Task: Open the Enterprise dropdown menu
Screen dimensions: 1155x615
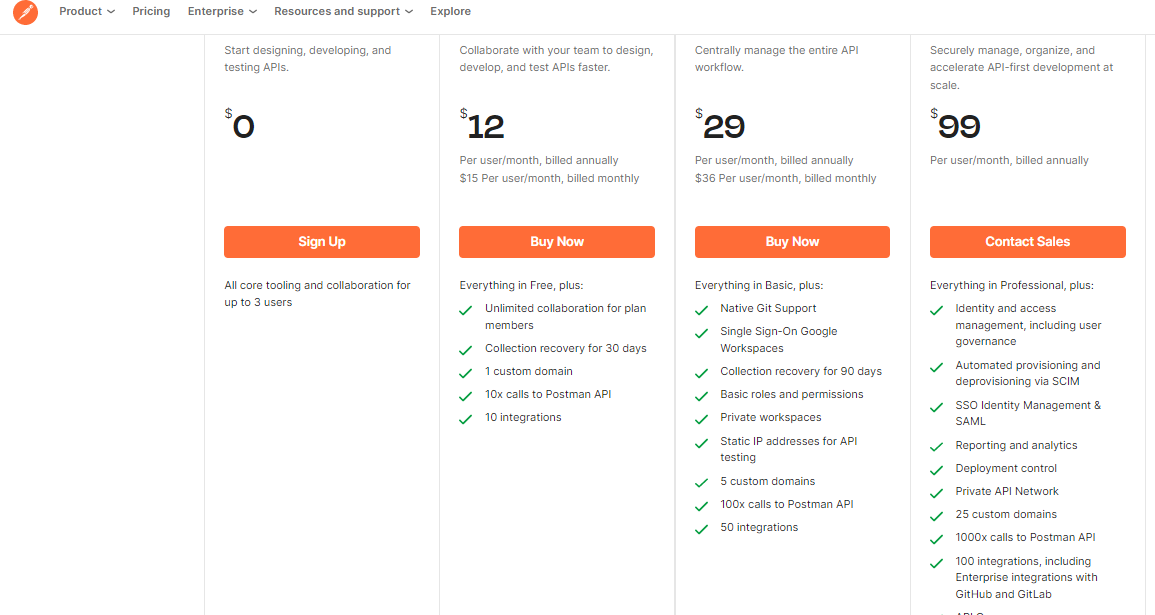Action: (x=222, y=11)
